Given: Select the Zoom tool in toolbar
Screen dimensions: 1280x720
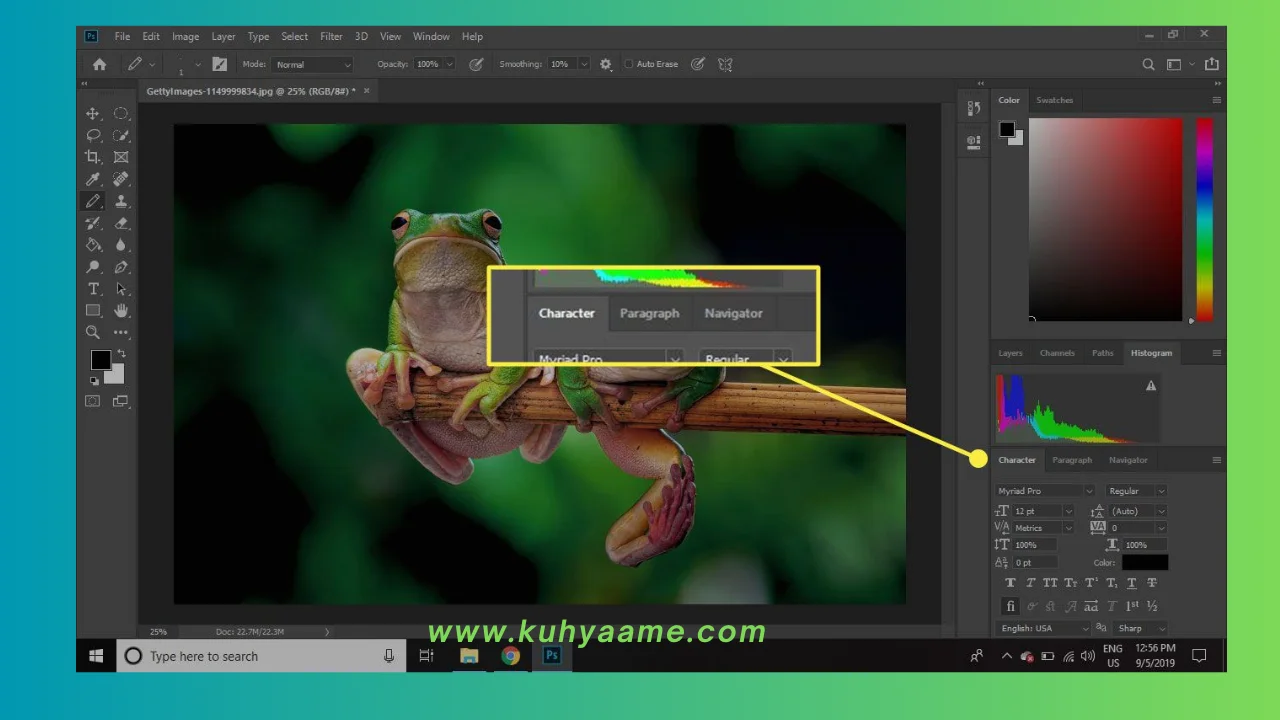Looking at the screenshot, I should click(x=93, y=332).
